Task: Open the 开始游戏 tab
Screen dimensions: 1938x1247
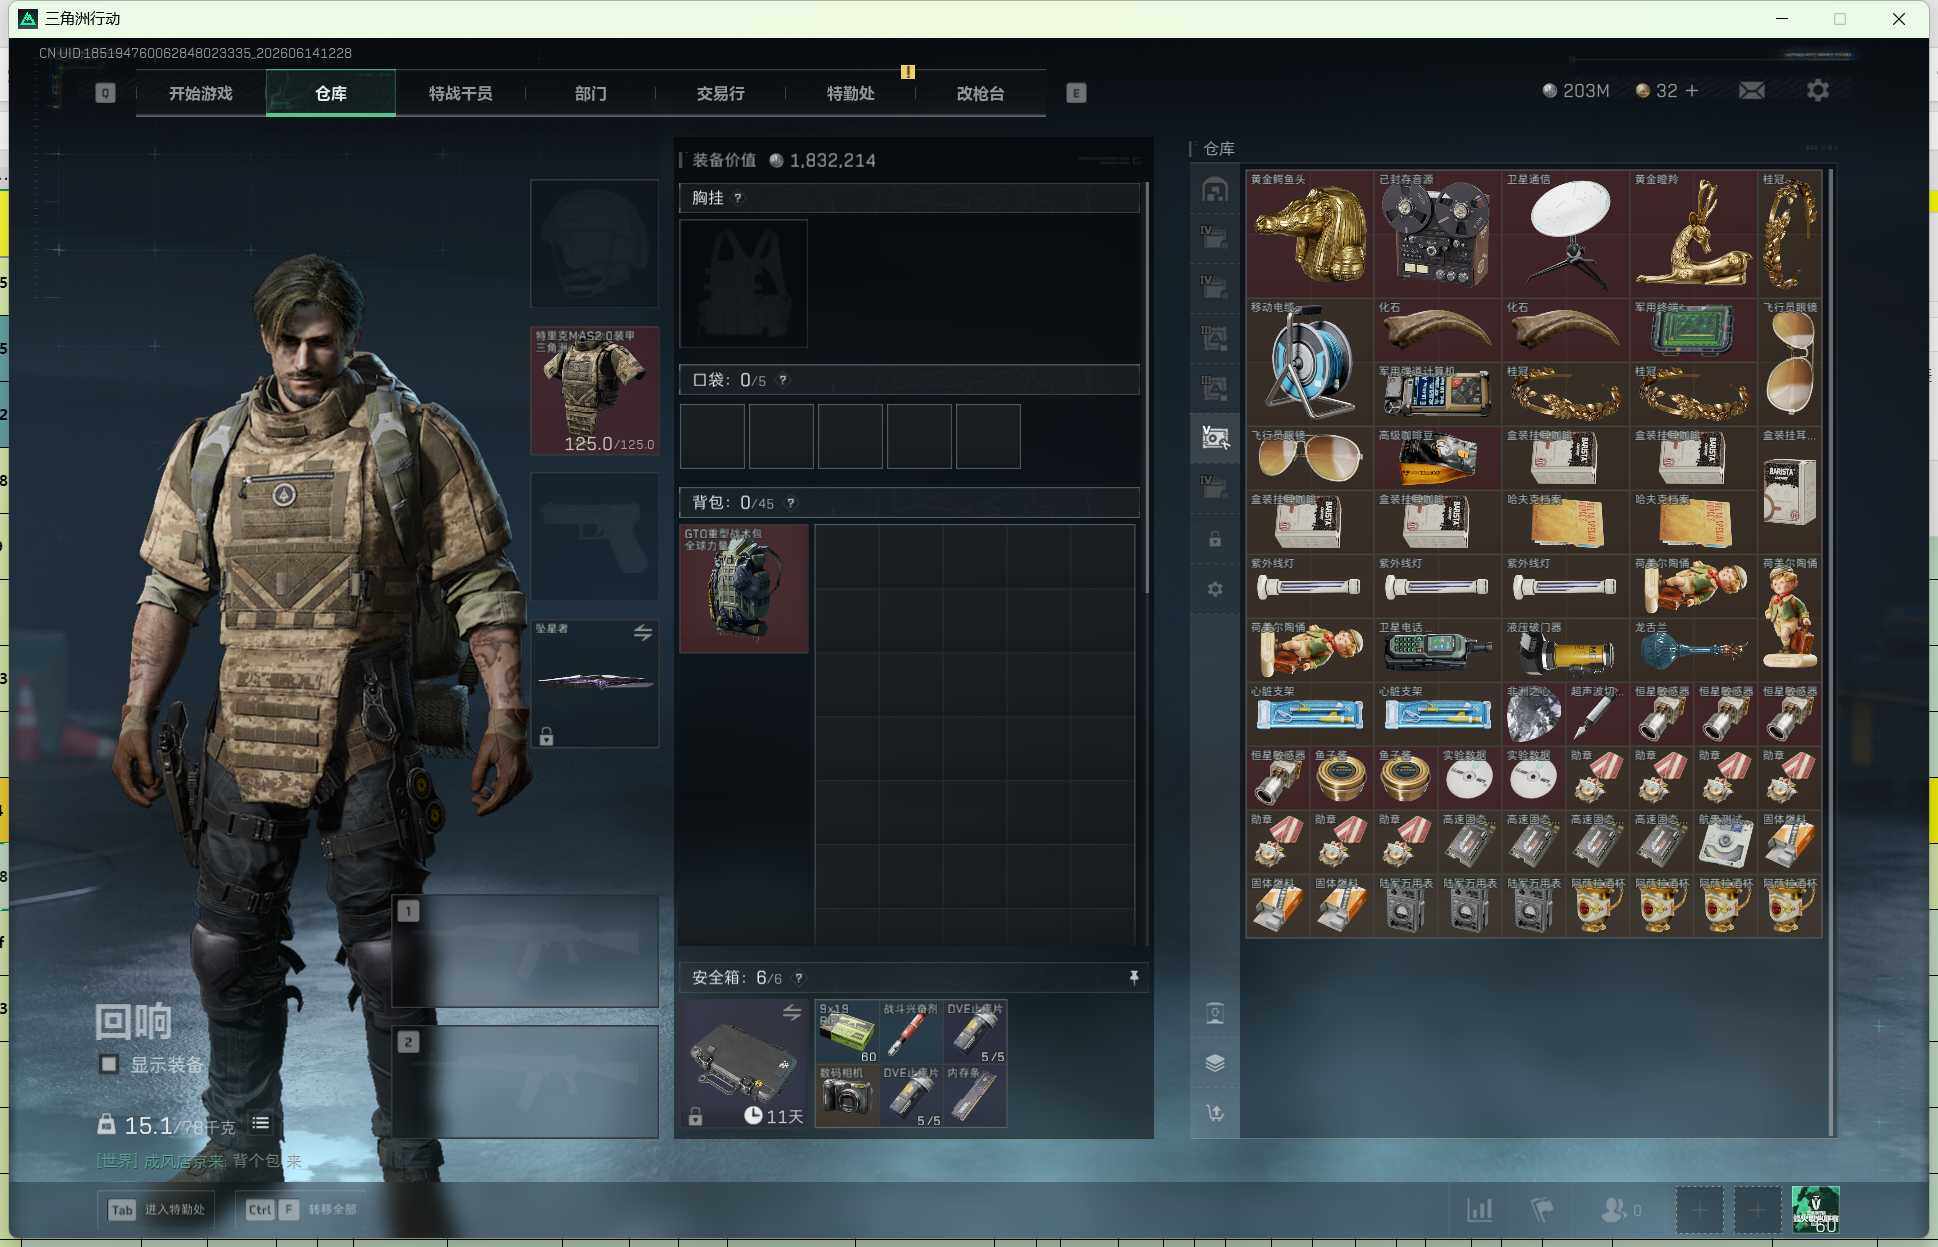Action: 201,93
